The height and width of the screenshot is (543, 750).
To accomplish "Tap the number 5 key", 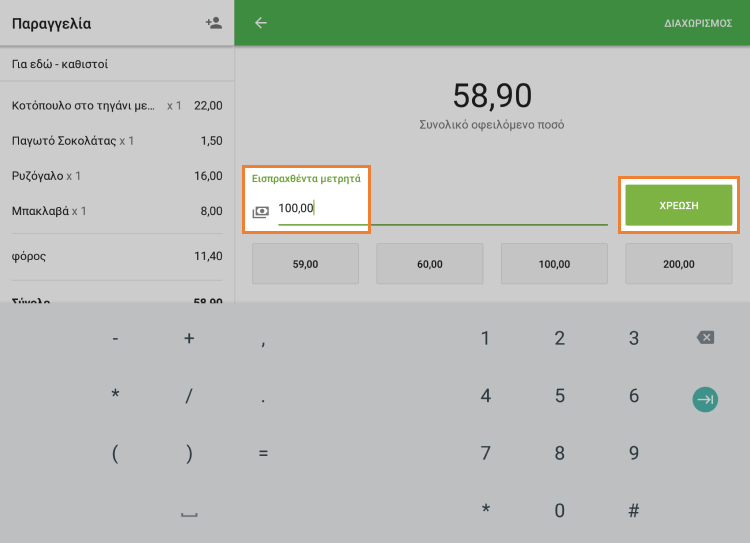I will tap(560, 396).
